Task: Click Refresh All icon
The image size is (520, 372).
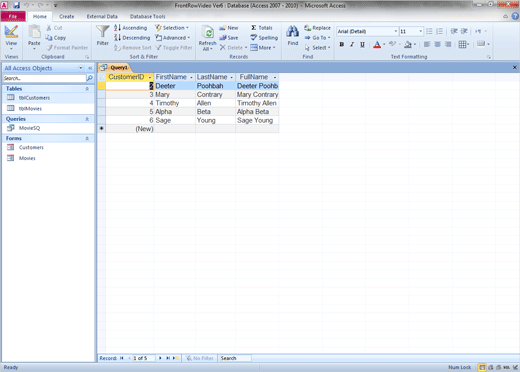Action: tap(207, 38)
